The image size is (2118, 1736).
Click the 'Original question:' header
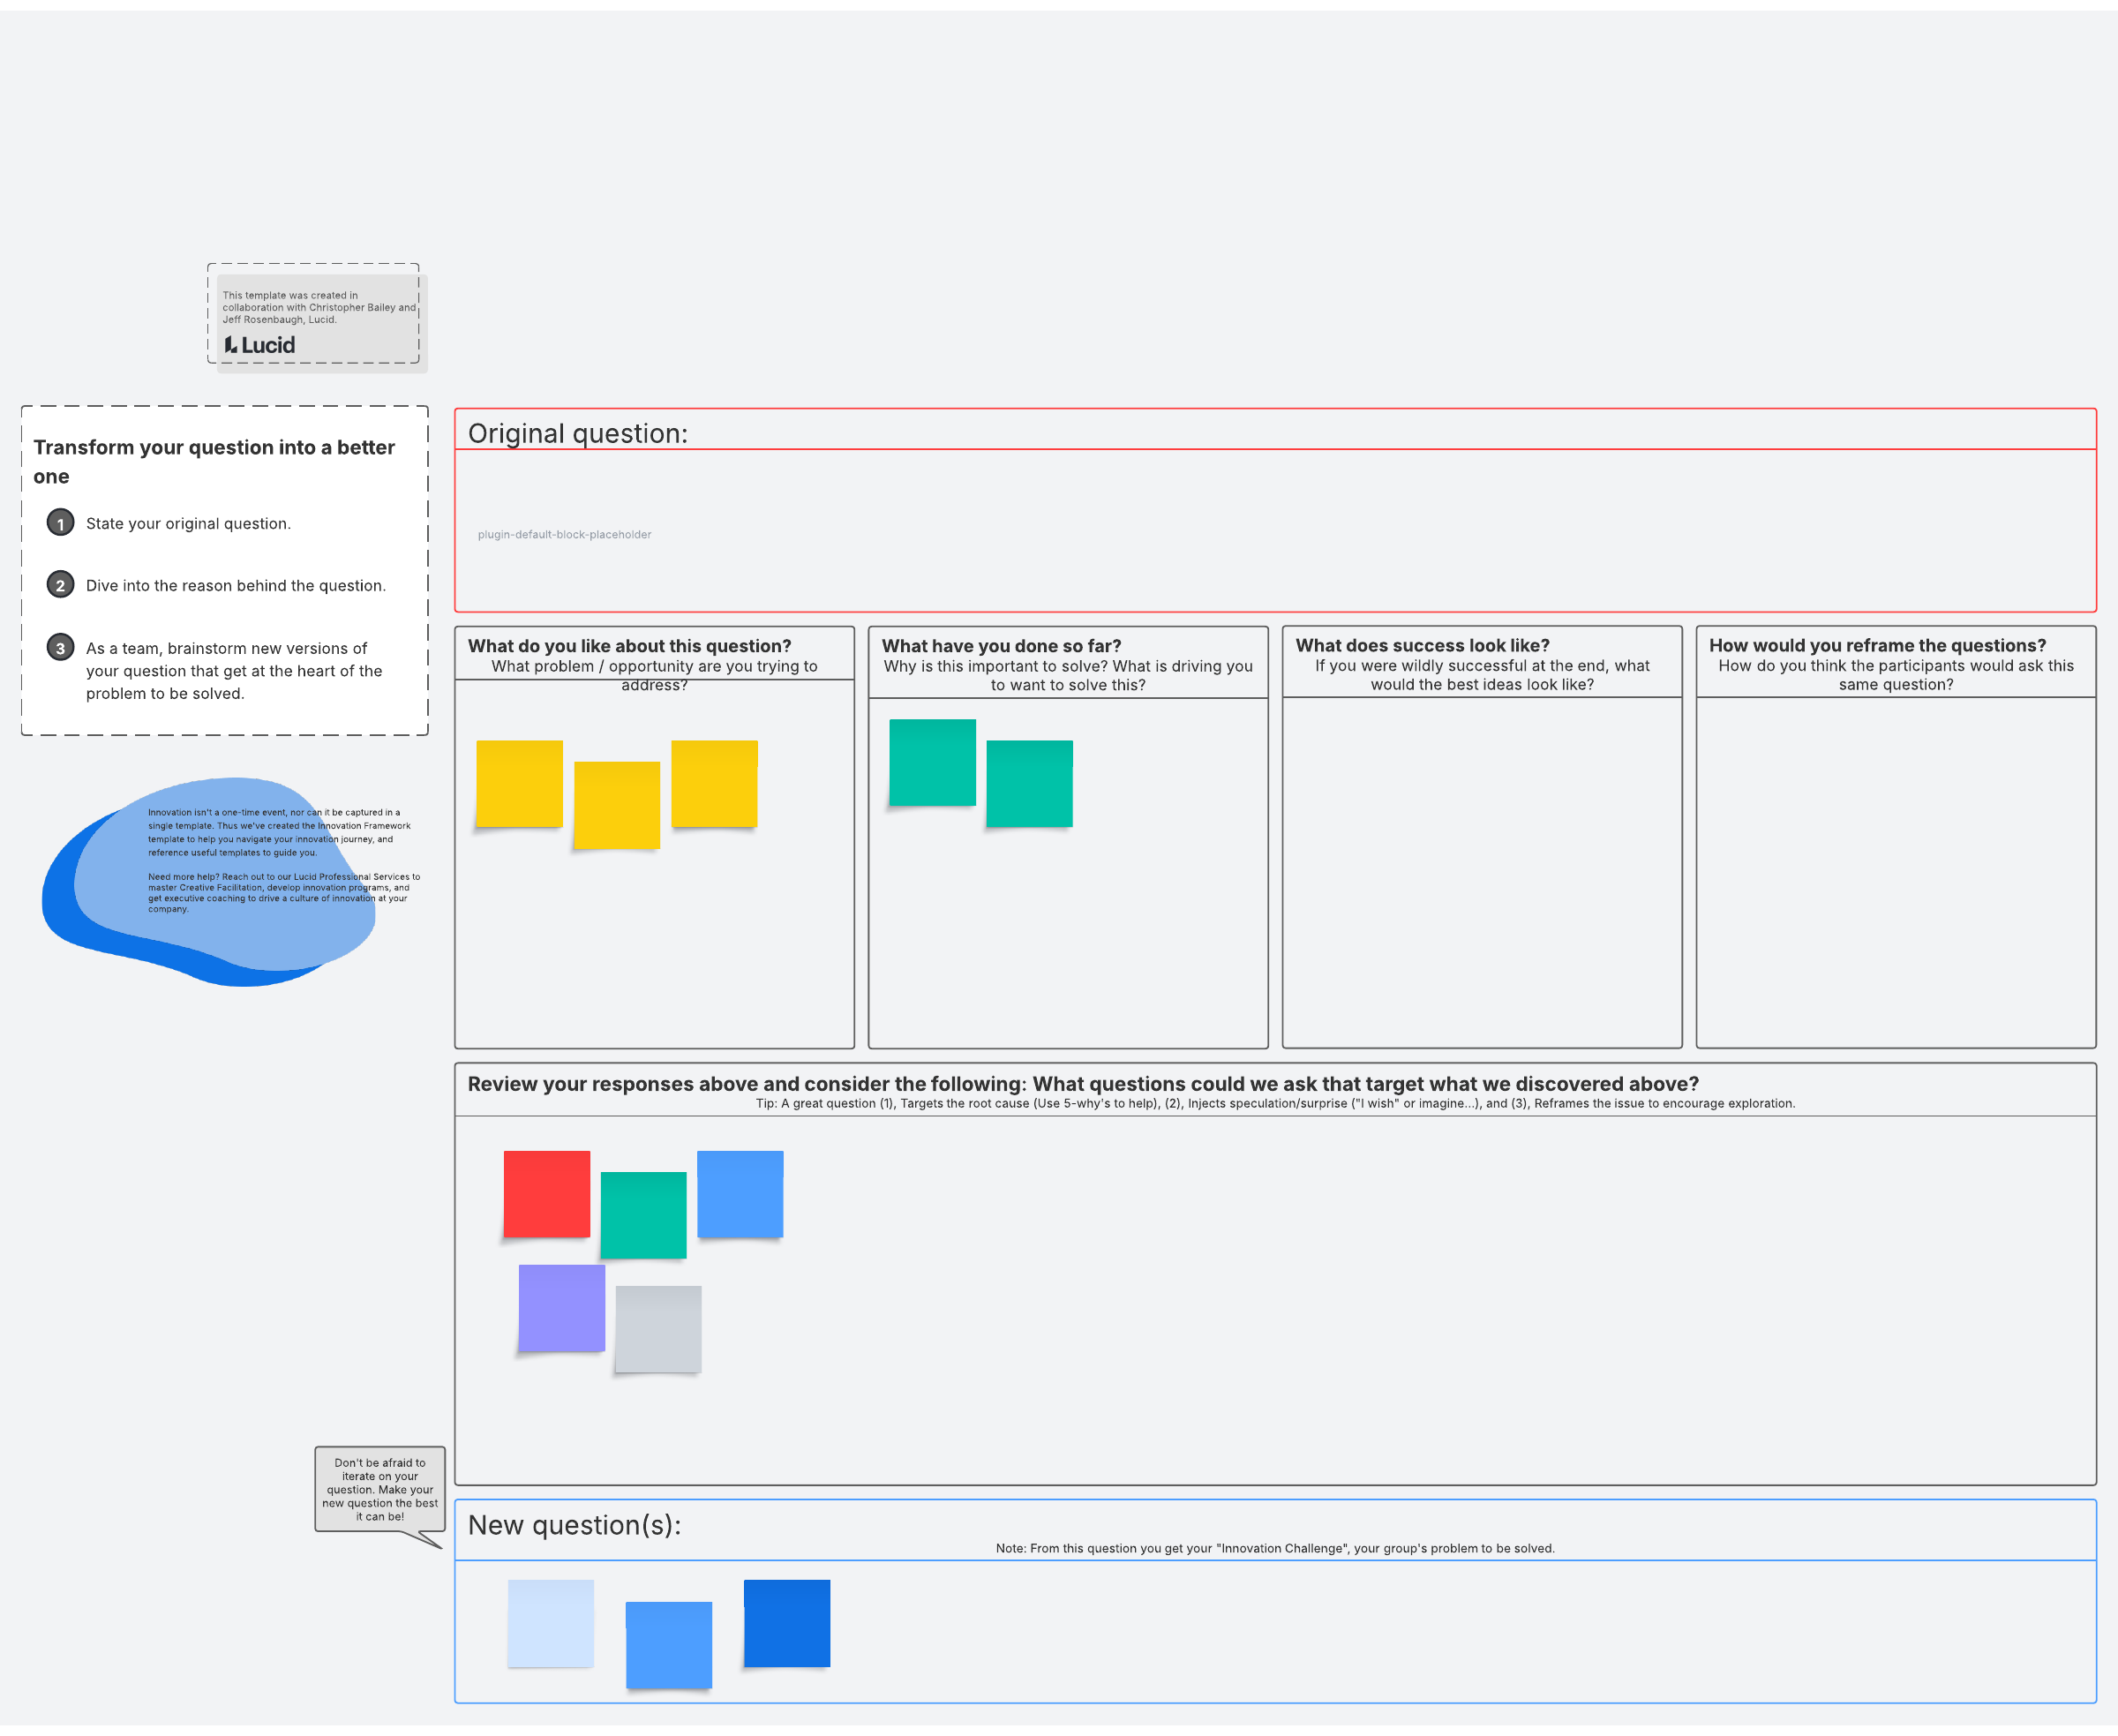[577, 433]
